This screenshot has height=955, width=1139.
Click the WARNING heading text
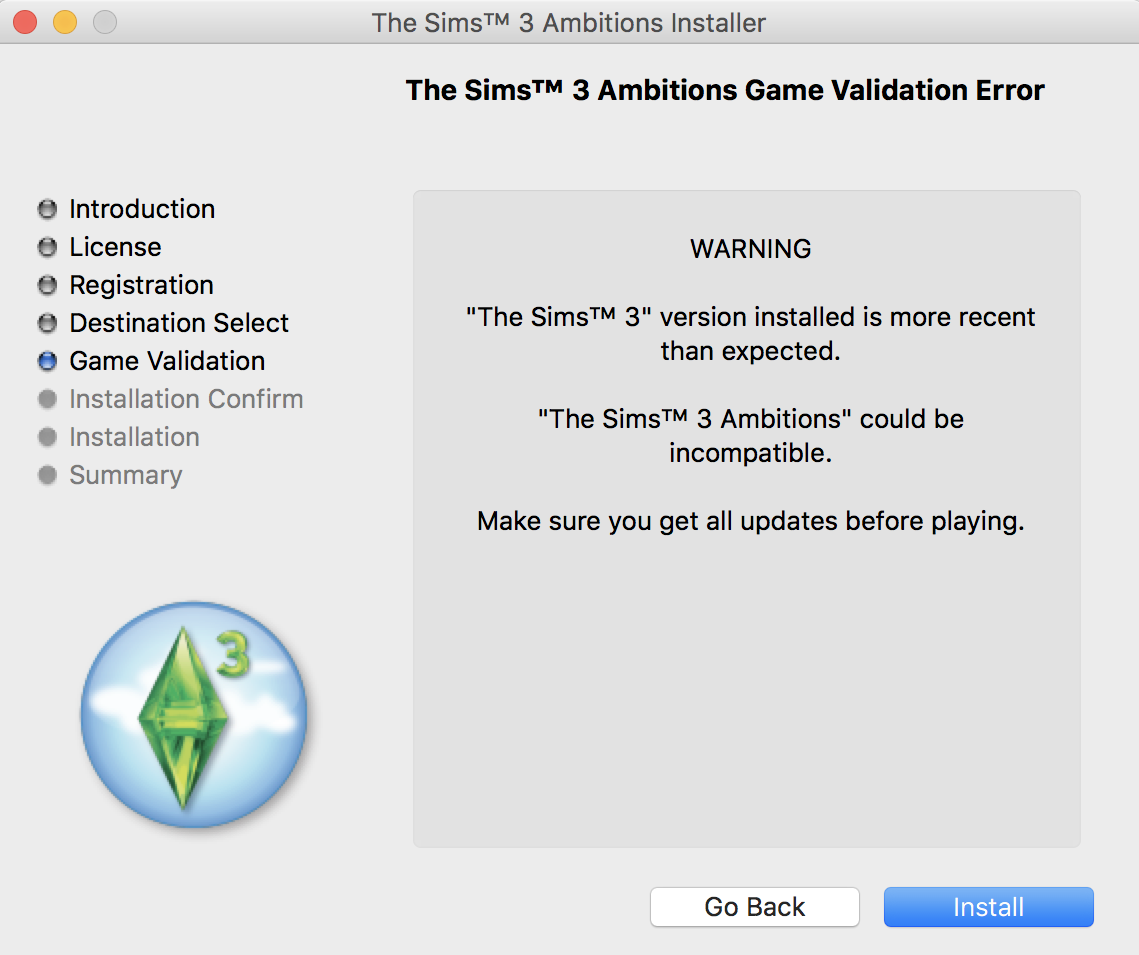[750, 249]
